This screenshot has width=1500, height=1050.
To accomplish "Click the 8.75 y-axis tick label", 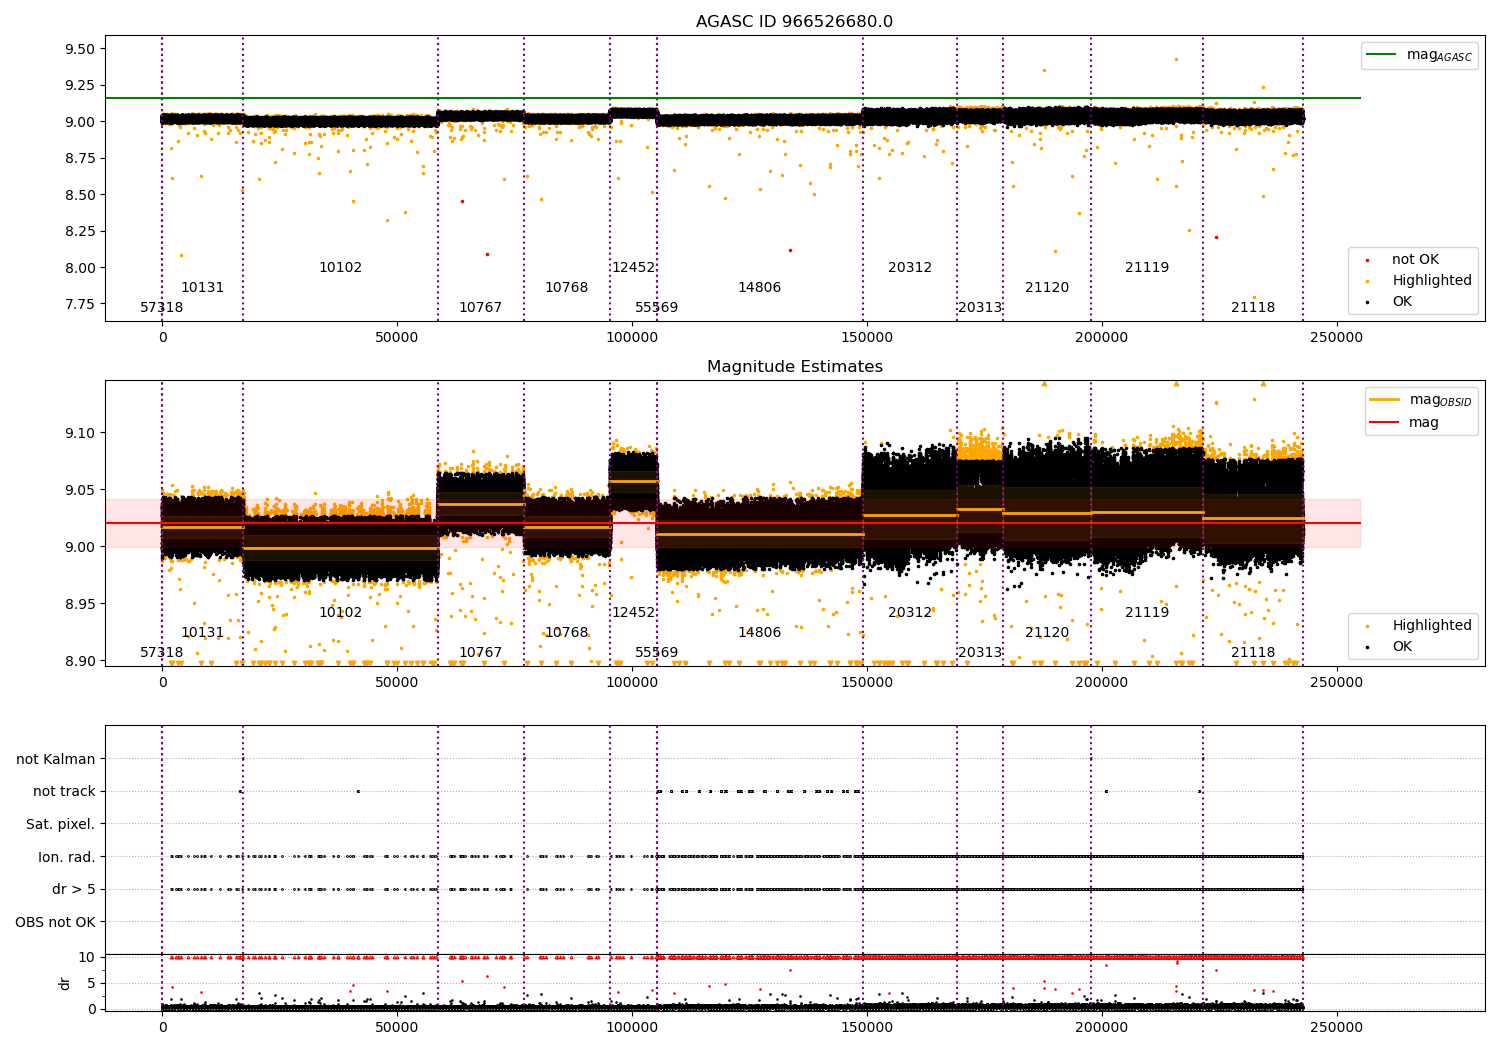I will (80, 158).
